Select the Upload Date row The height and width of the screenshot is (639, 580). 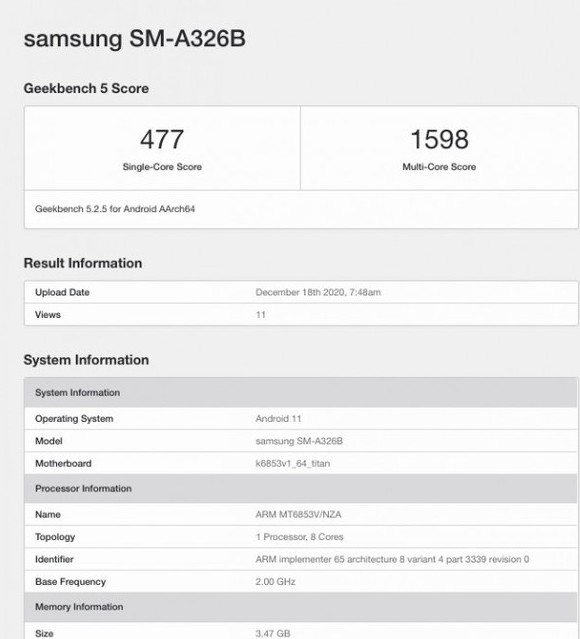(301, 292)
